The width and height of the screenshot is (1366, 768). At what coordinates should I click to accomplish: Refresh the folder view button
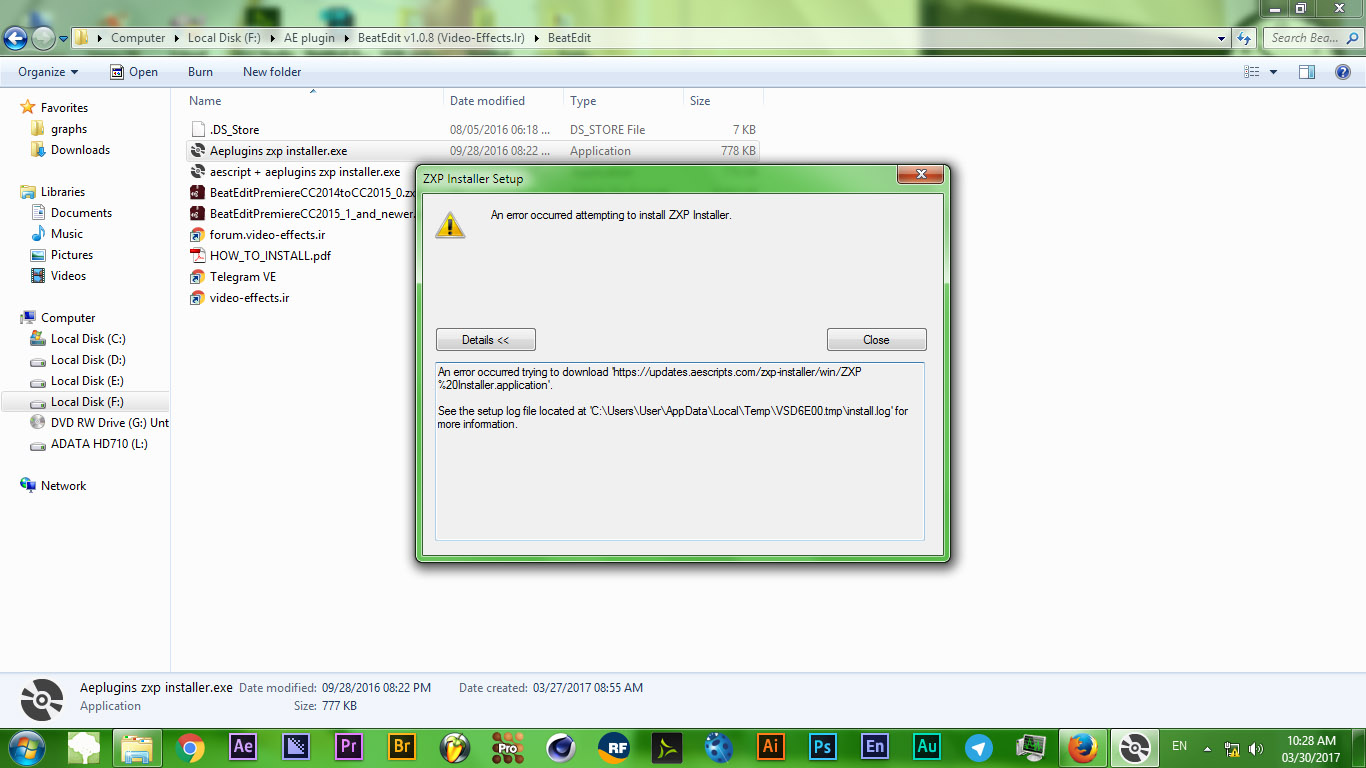(x=1244, y=38)
